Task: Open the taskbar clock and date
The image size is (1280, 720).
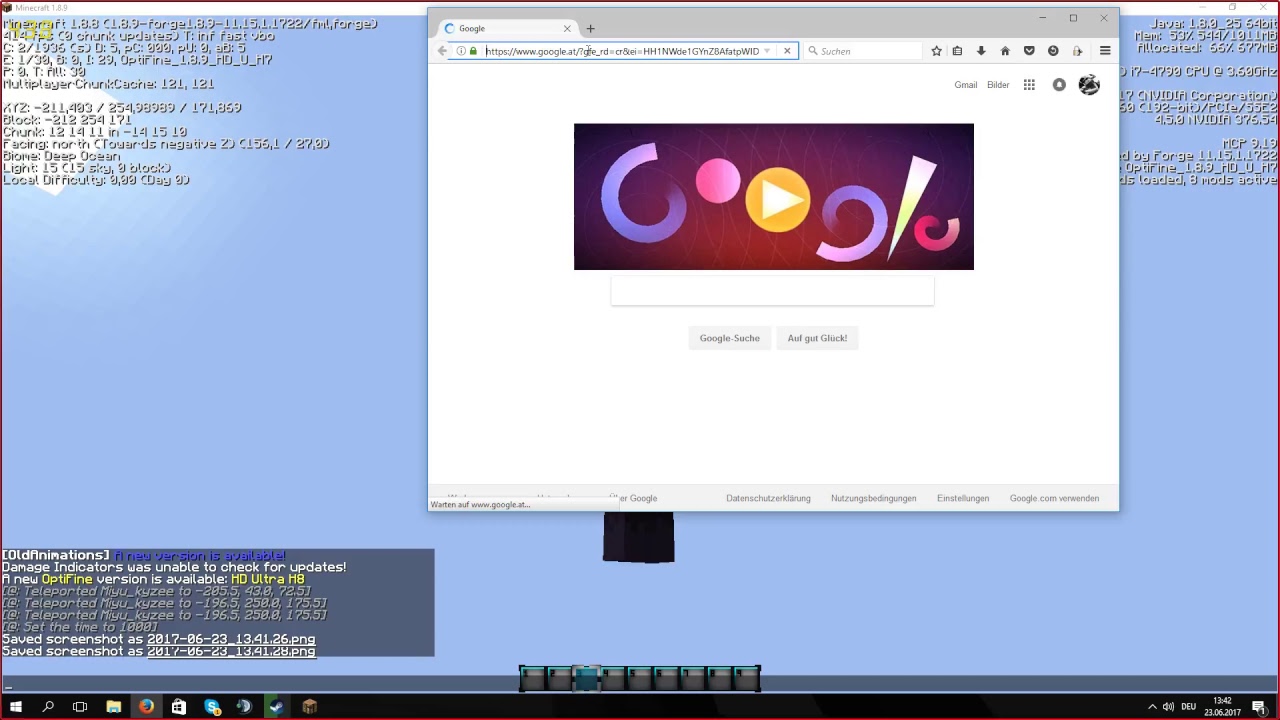Action: tap(1221, 707)
